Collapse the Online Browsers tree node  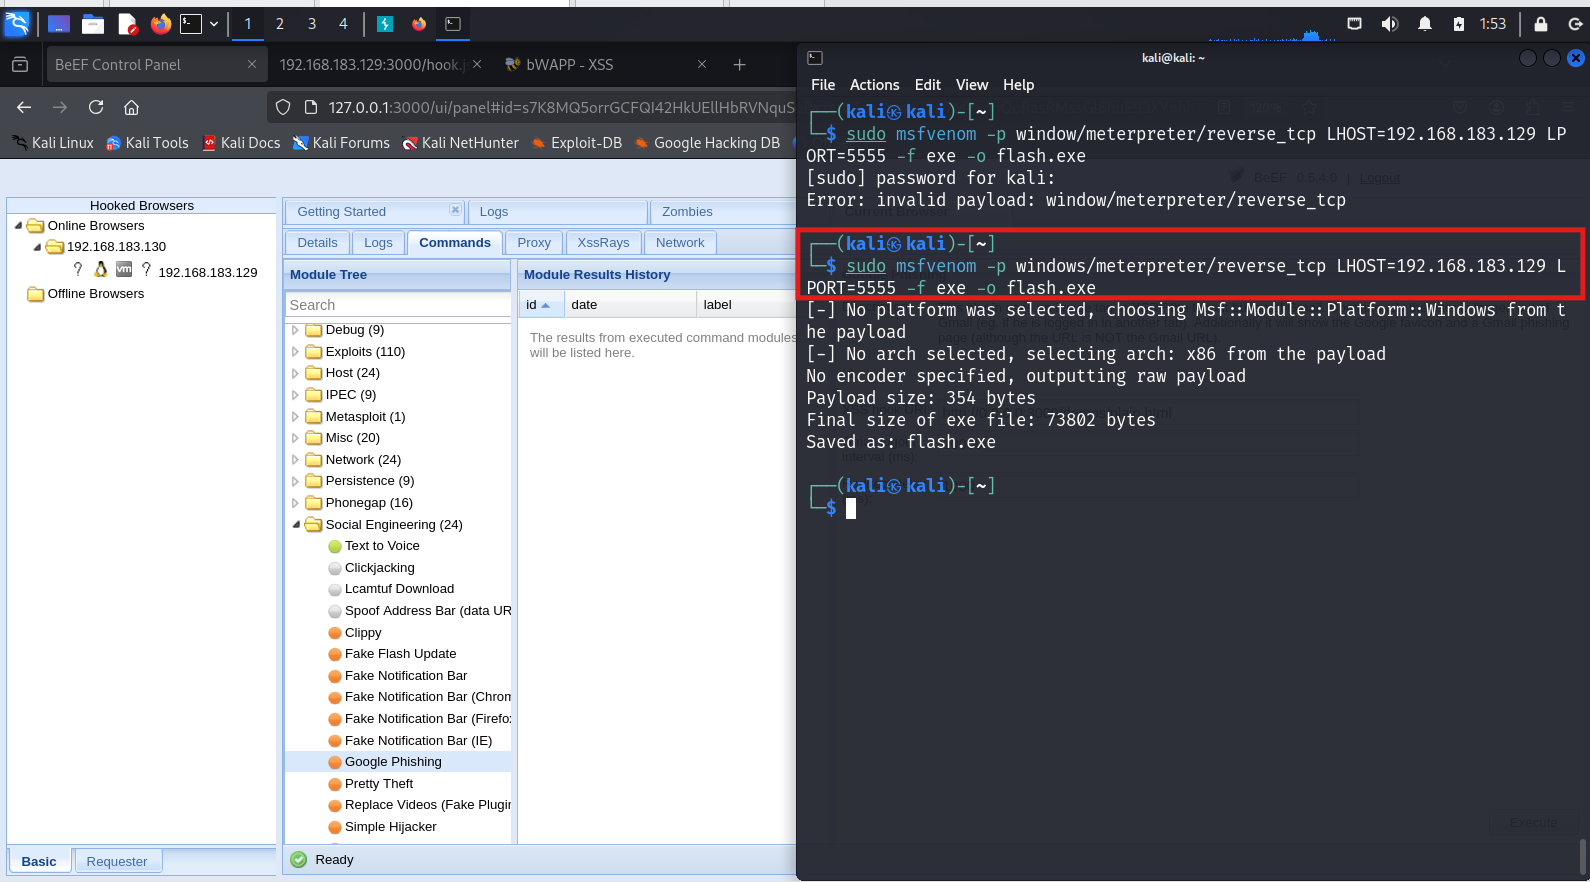[18, 225]
